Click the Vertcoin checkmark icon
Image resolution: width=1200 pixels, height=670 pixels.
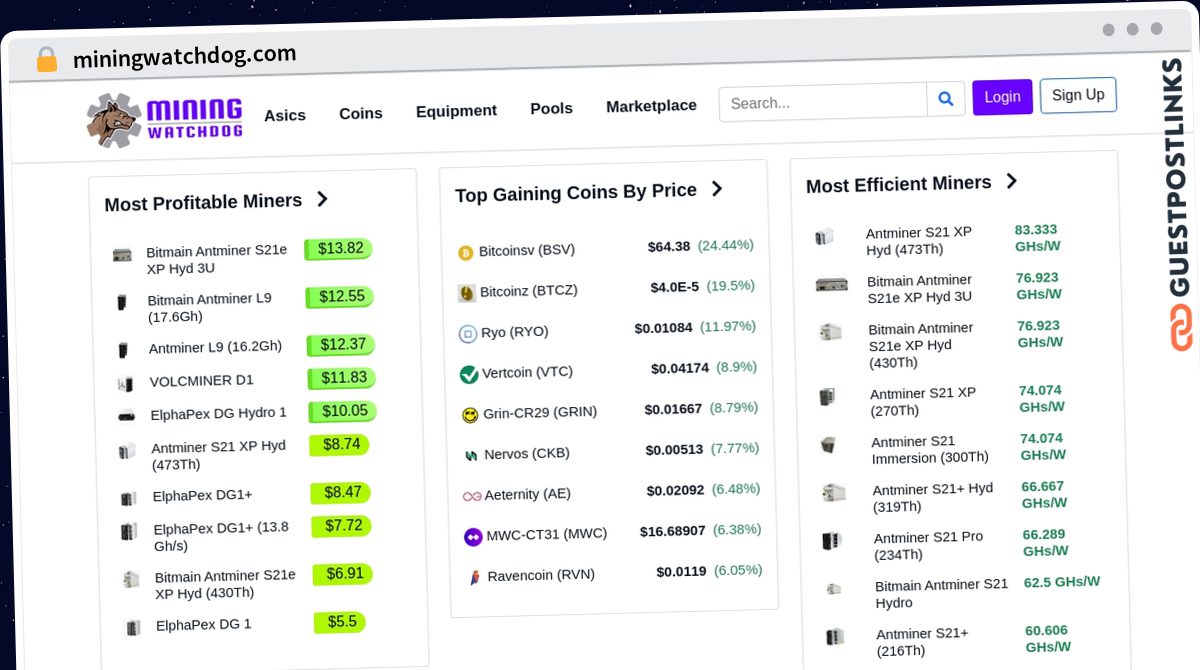(x=468, y=374)
